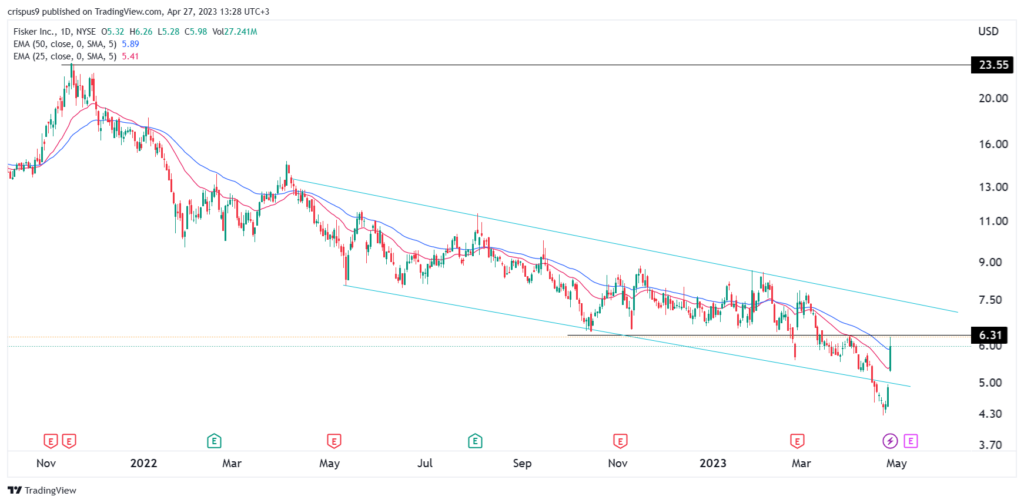This screenshot has width=1024, height=503.
Task: Open the red earnings marker above May 2022
Action: pyautogui.click(x=334, y=441)
